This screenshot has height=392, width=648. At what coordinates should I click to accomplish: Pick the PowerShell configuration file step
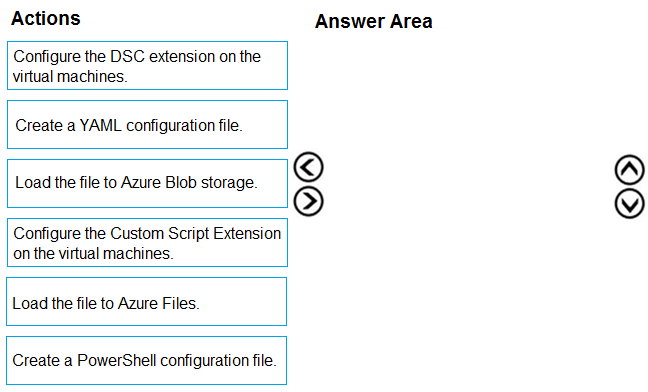coord(146,361)
